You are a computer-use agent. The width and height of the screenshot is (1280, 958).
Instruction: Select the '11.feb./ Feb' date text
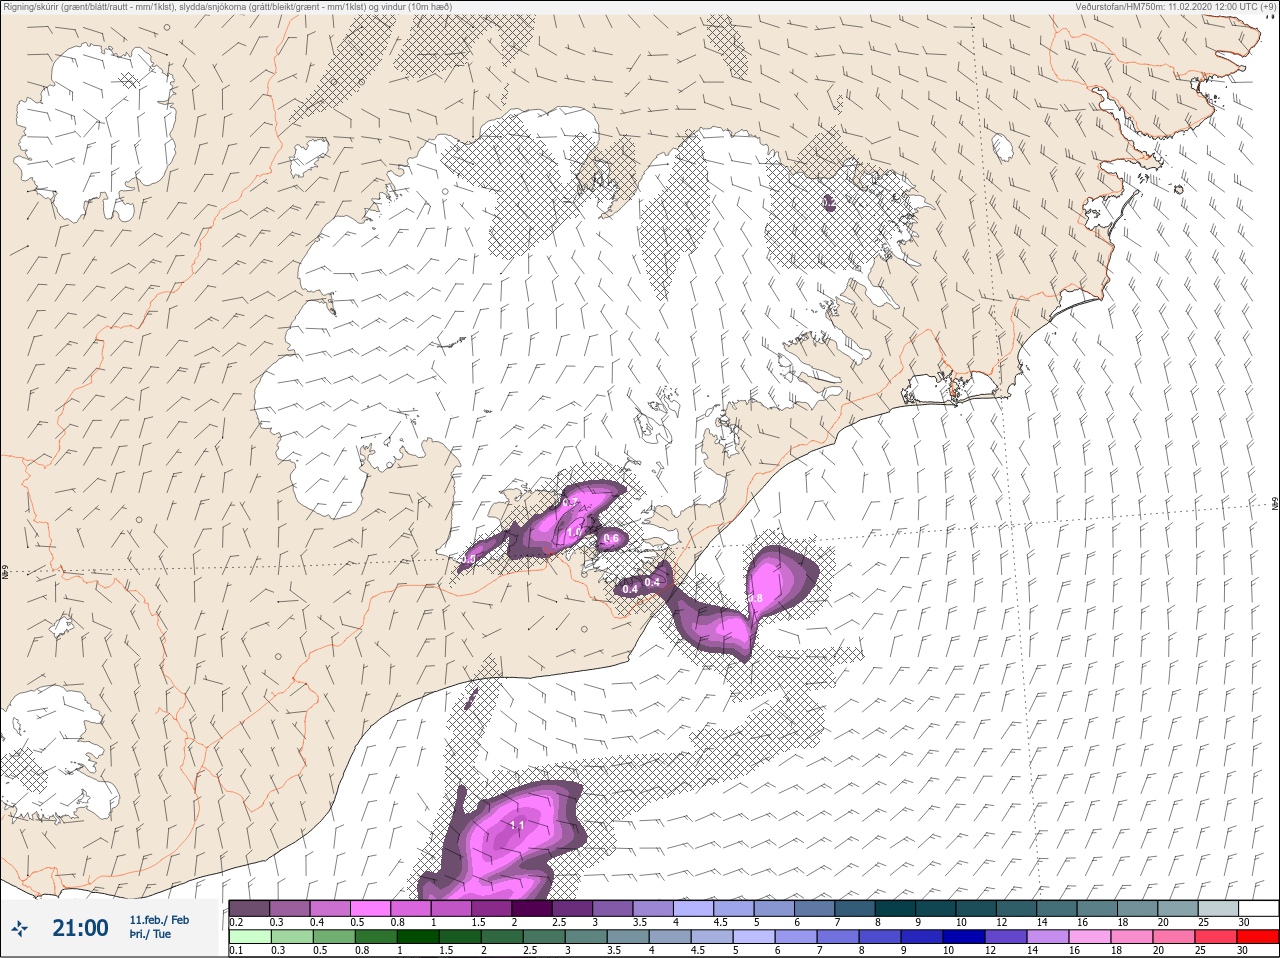[159, 920]
